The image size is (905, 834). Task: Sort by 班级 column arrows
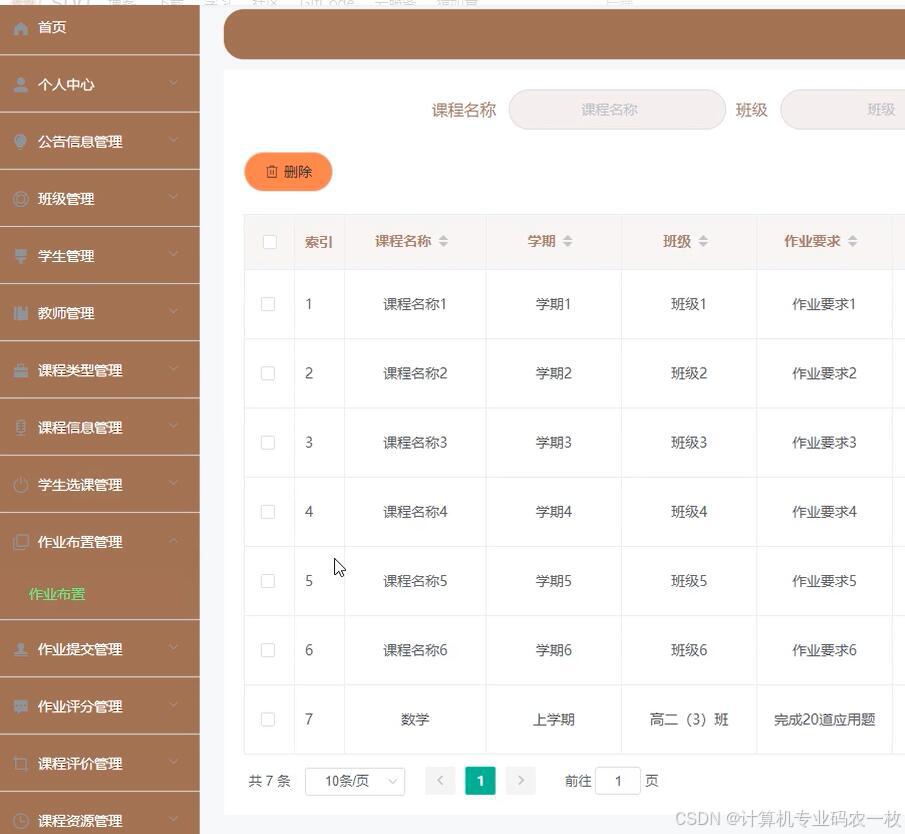click(x=703, y=241)
